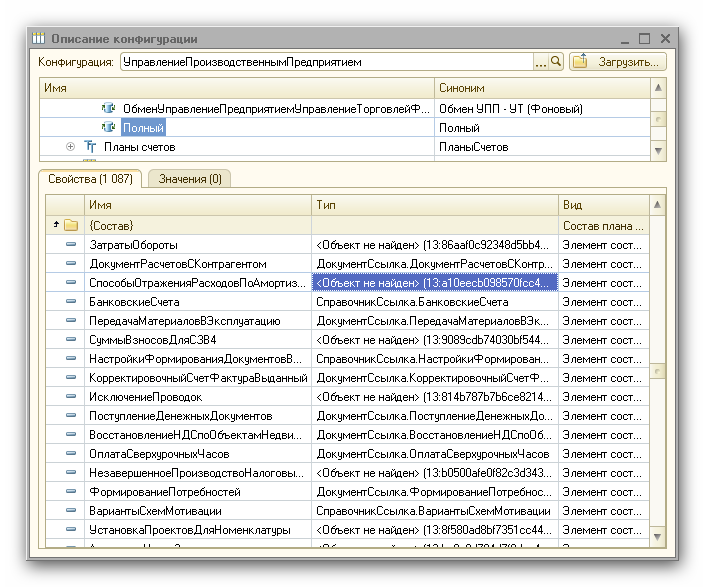
Task: Click the {Состав} folder icon
Action: pyautogui.click(x=71, y=225)
